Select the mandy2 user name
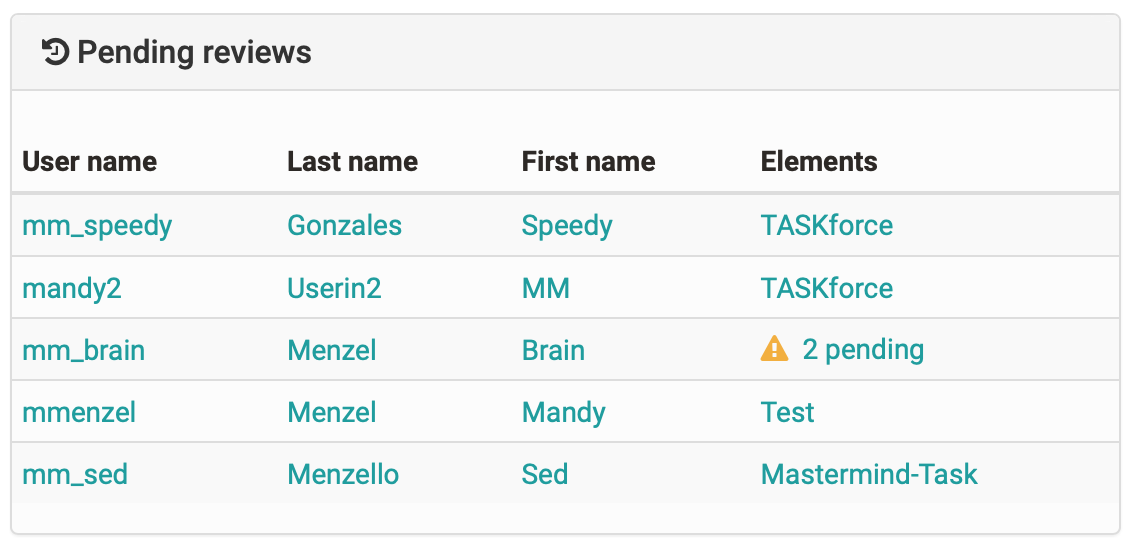 [72, 289]
